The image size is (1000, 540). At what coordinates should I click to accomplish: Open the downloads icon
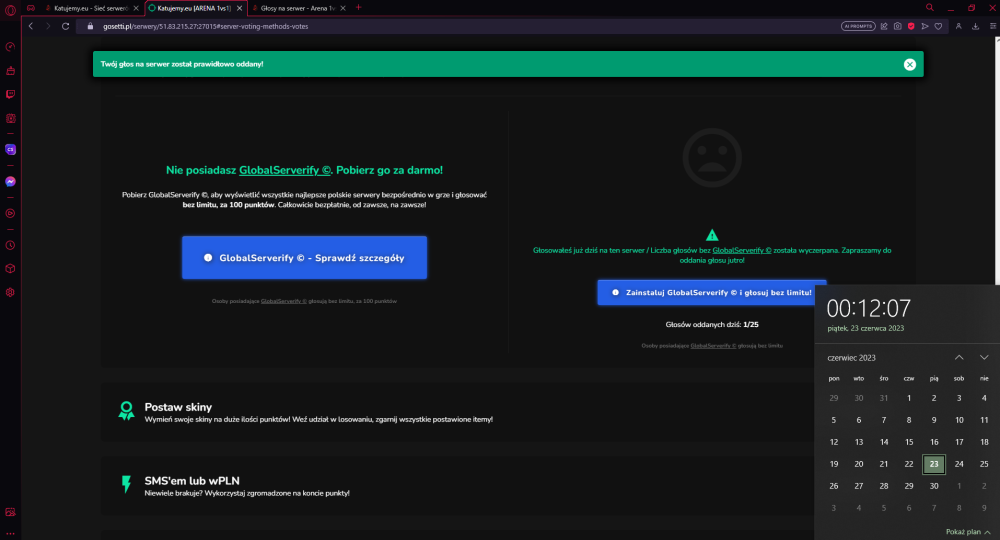click(x=975, y=26)
